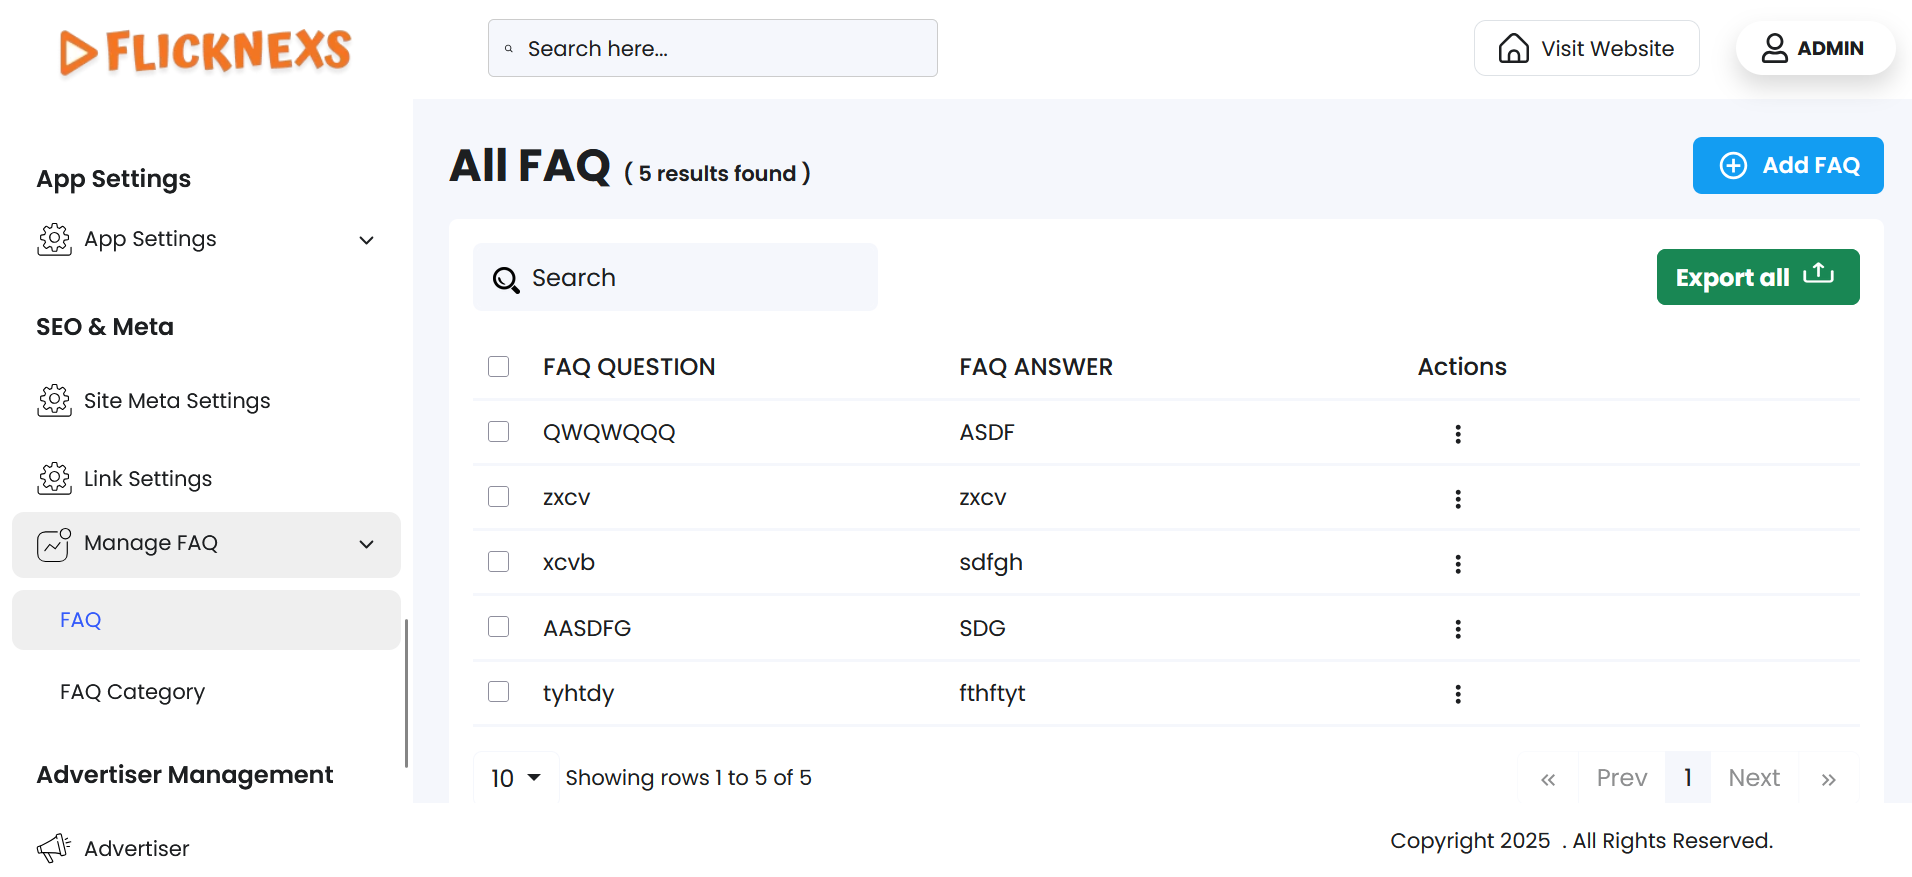Screen dimensions: 1912x877
Task: Click the ADMIN user profile icon
Action: tap(1774, 48)
